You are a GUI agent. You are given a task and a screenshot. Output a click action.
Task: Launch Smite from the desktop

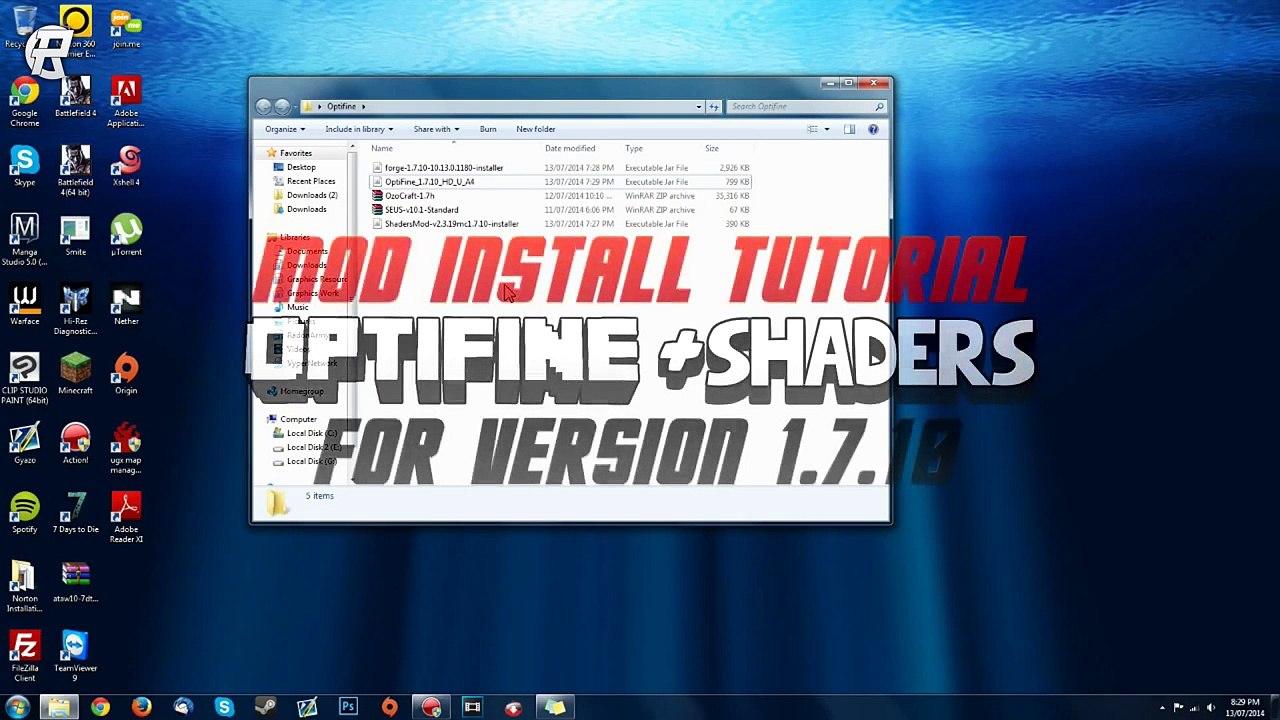(x=75, y=236)
